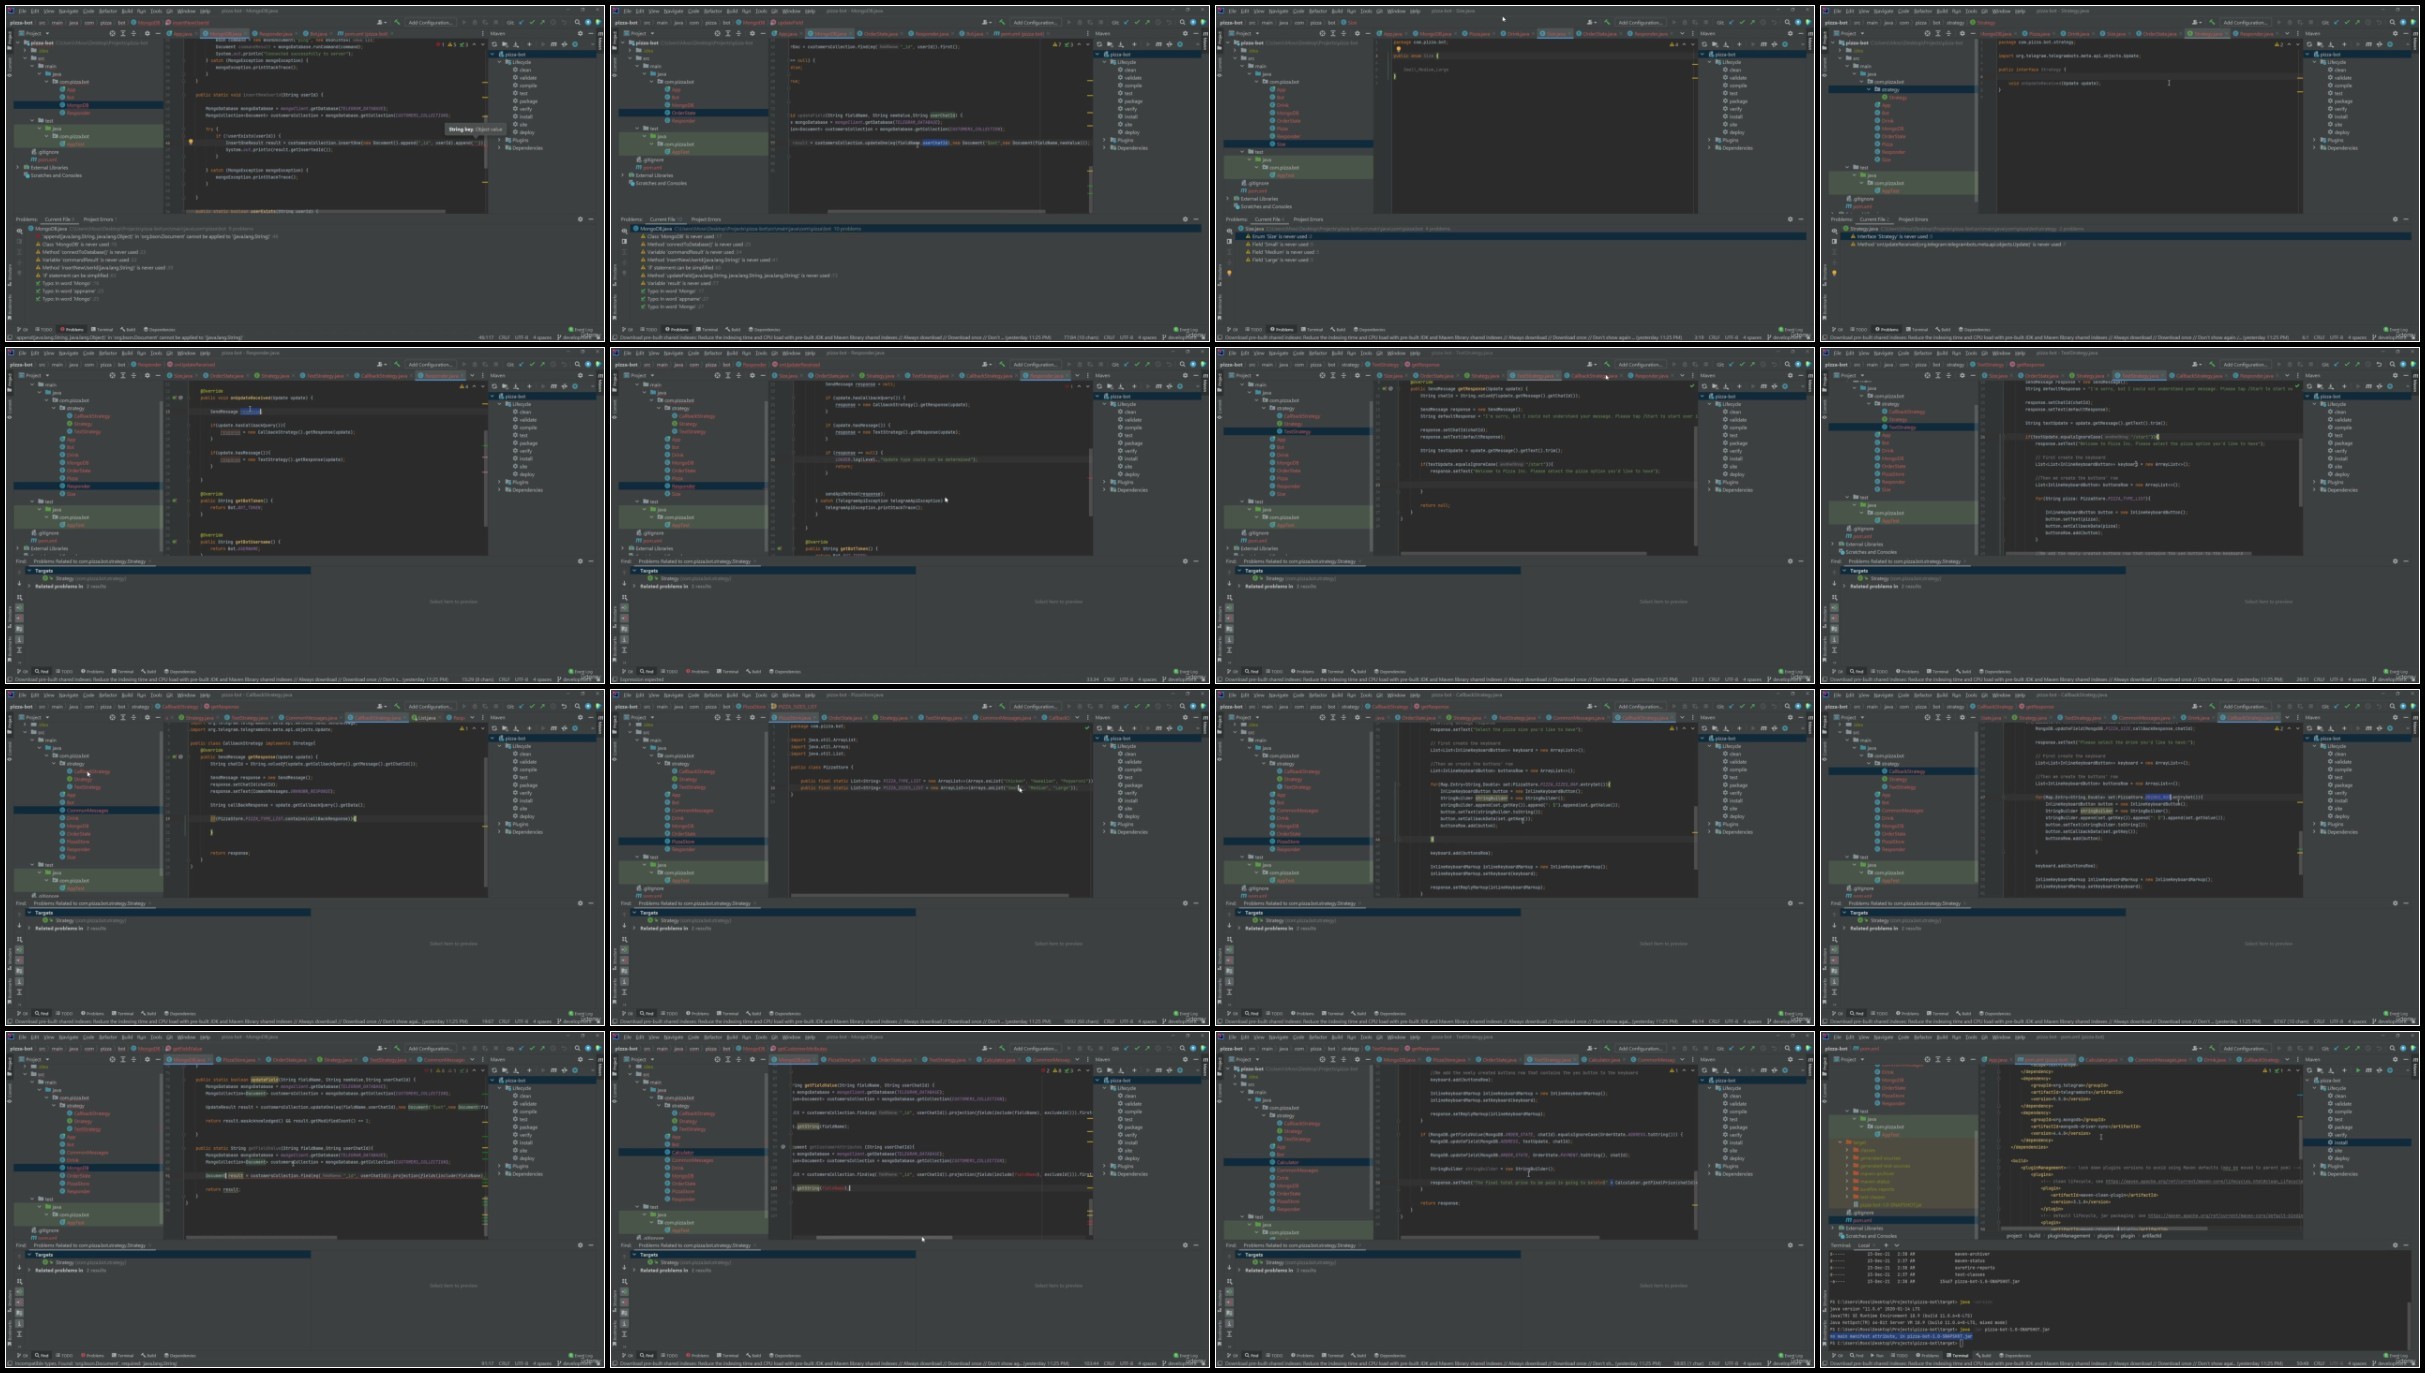The width and height of the screenshot is (2425, 1373).
Task: Switch to the Local terminal tab
Action: [1864, 1245]
